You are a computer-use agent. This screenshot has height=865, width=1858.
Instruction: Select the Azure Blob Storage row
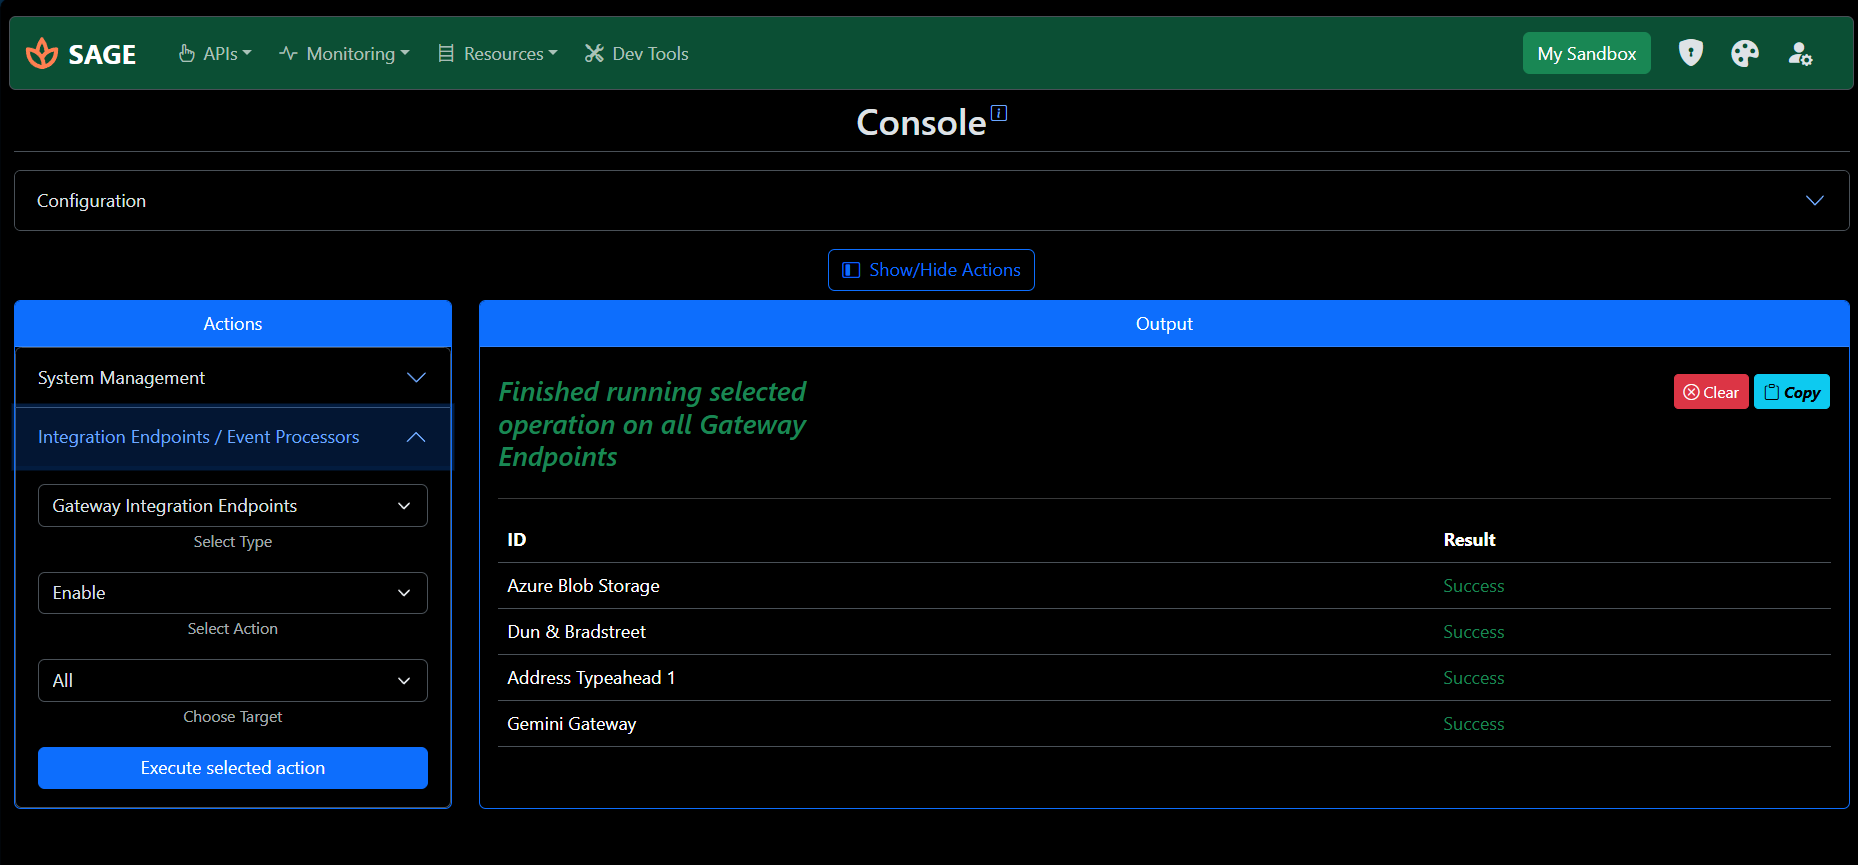click(x=1164, y=586)
